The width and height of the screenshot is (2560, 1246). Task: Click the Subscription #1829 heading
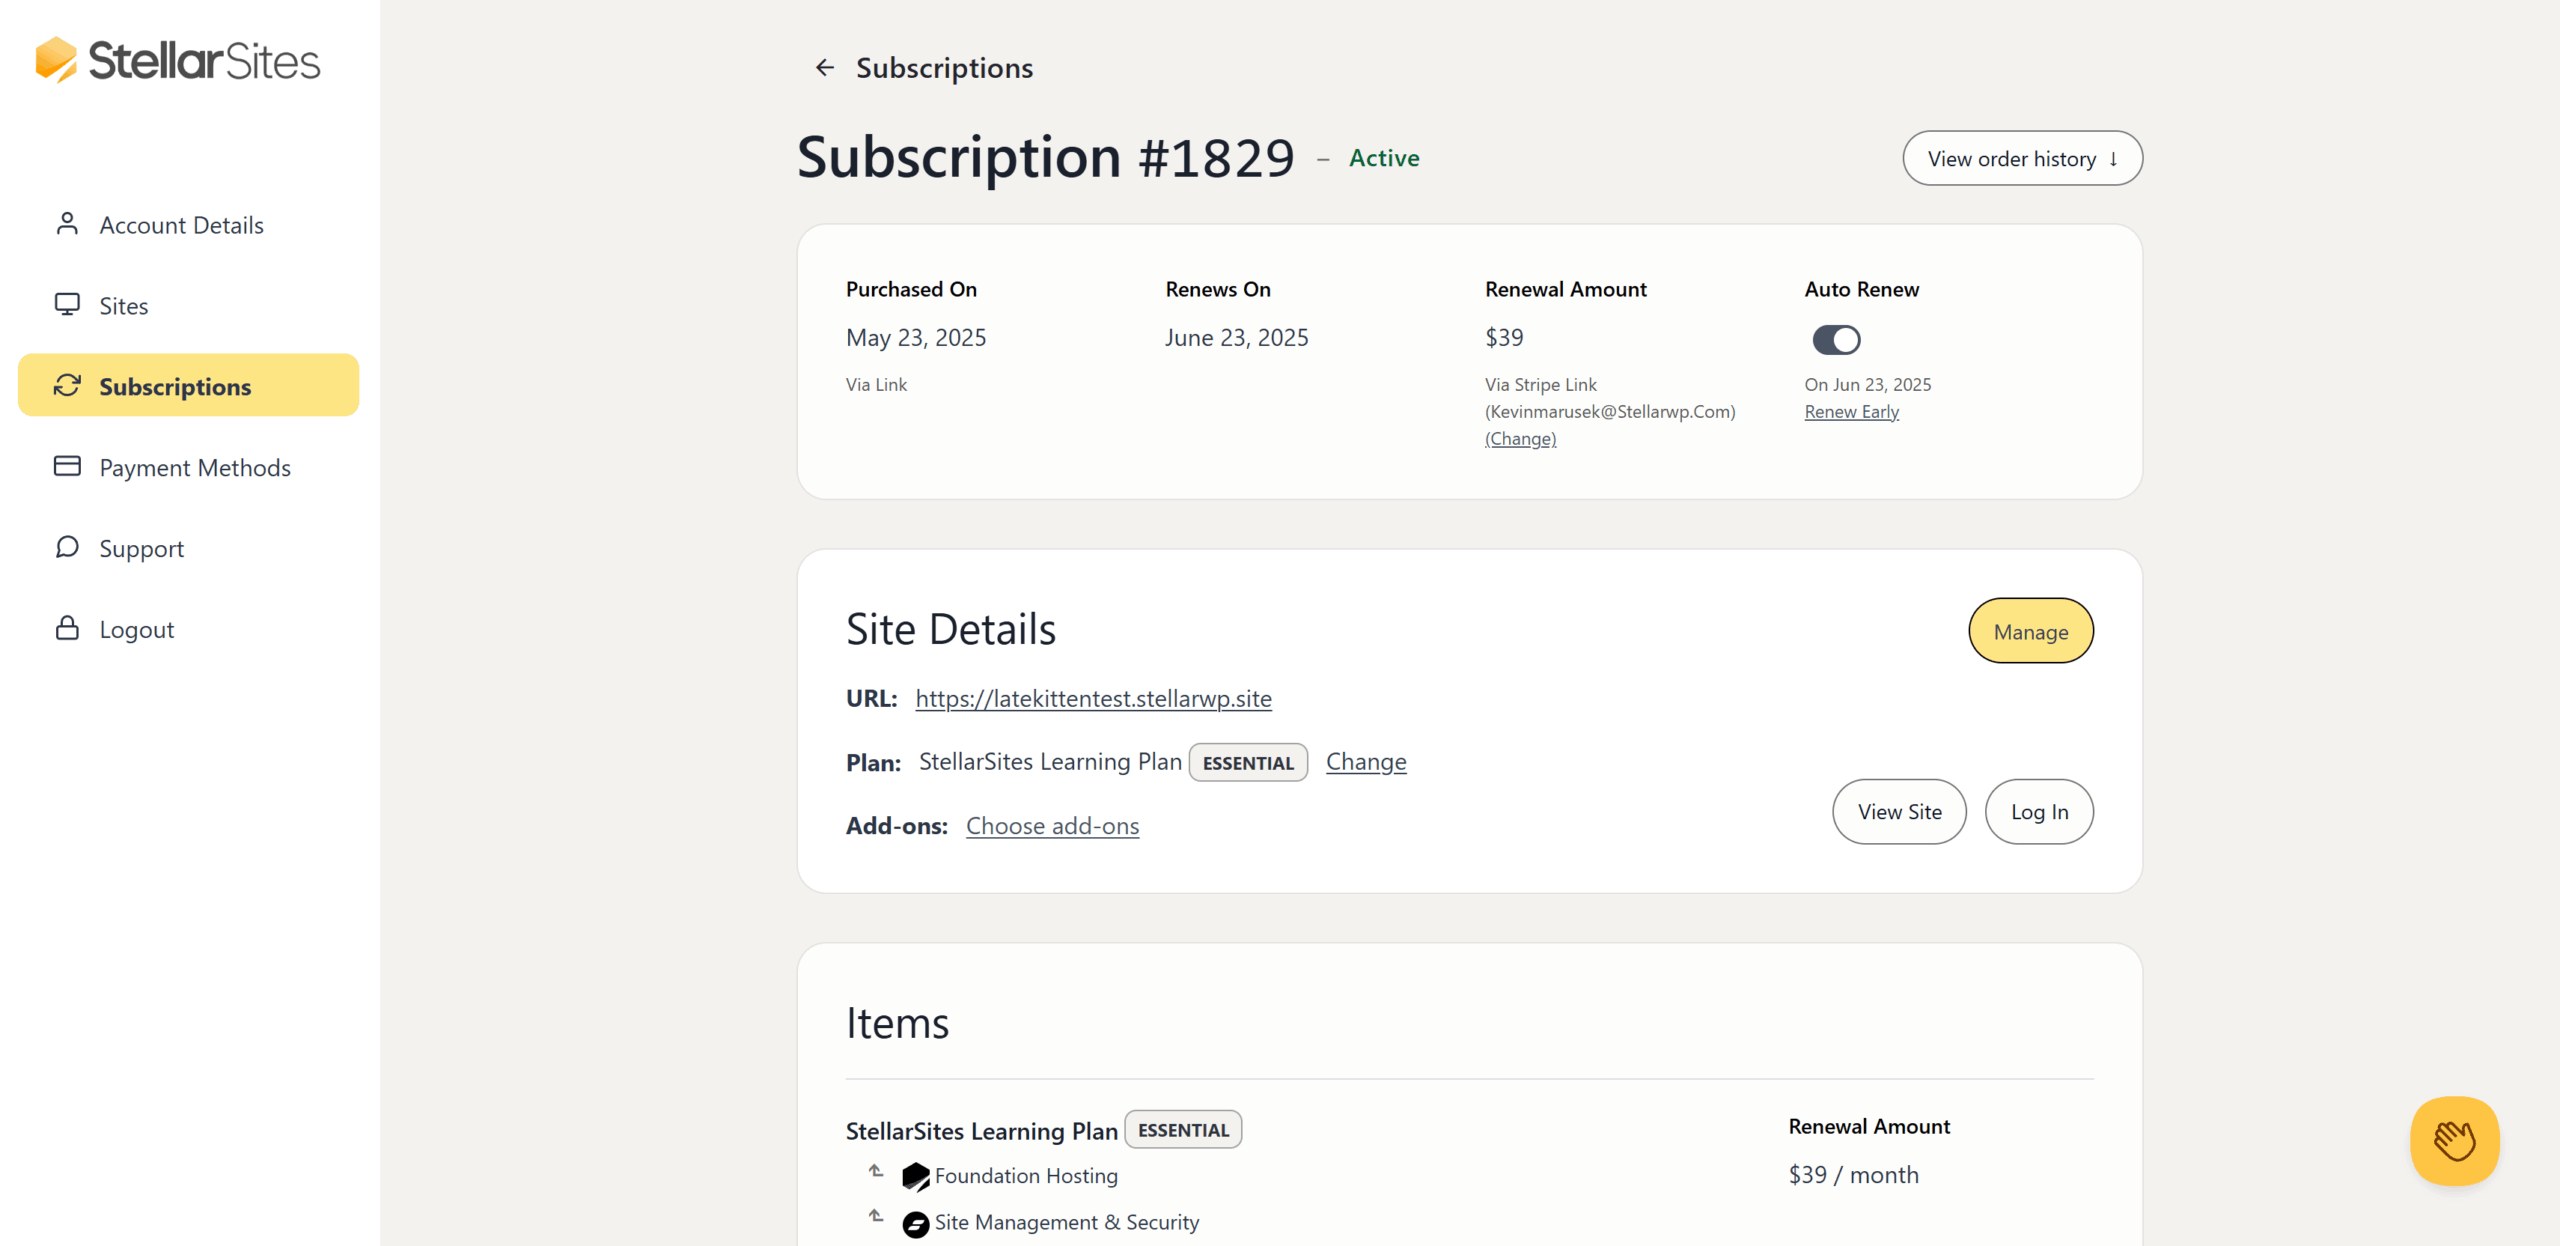(1045, 157)
